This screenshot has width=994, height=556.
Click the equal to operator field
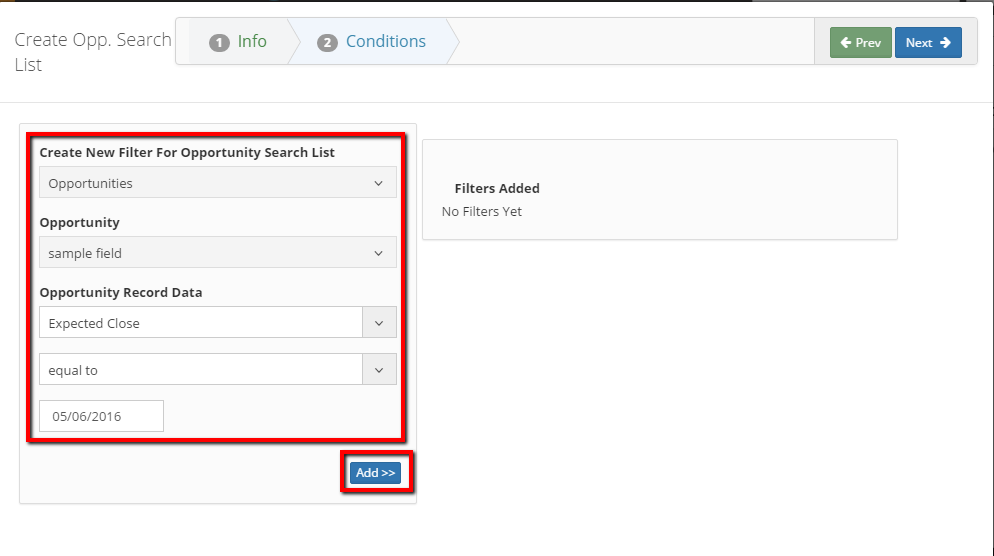pyautogui.click(x=201, y=370)
